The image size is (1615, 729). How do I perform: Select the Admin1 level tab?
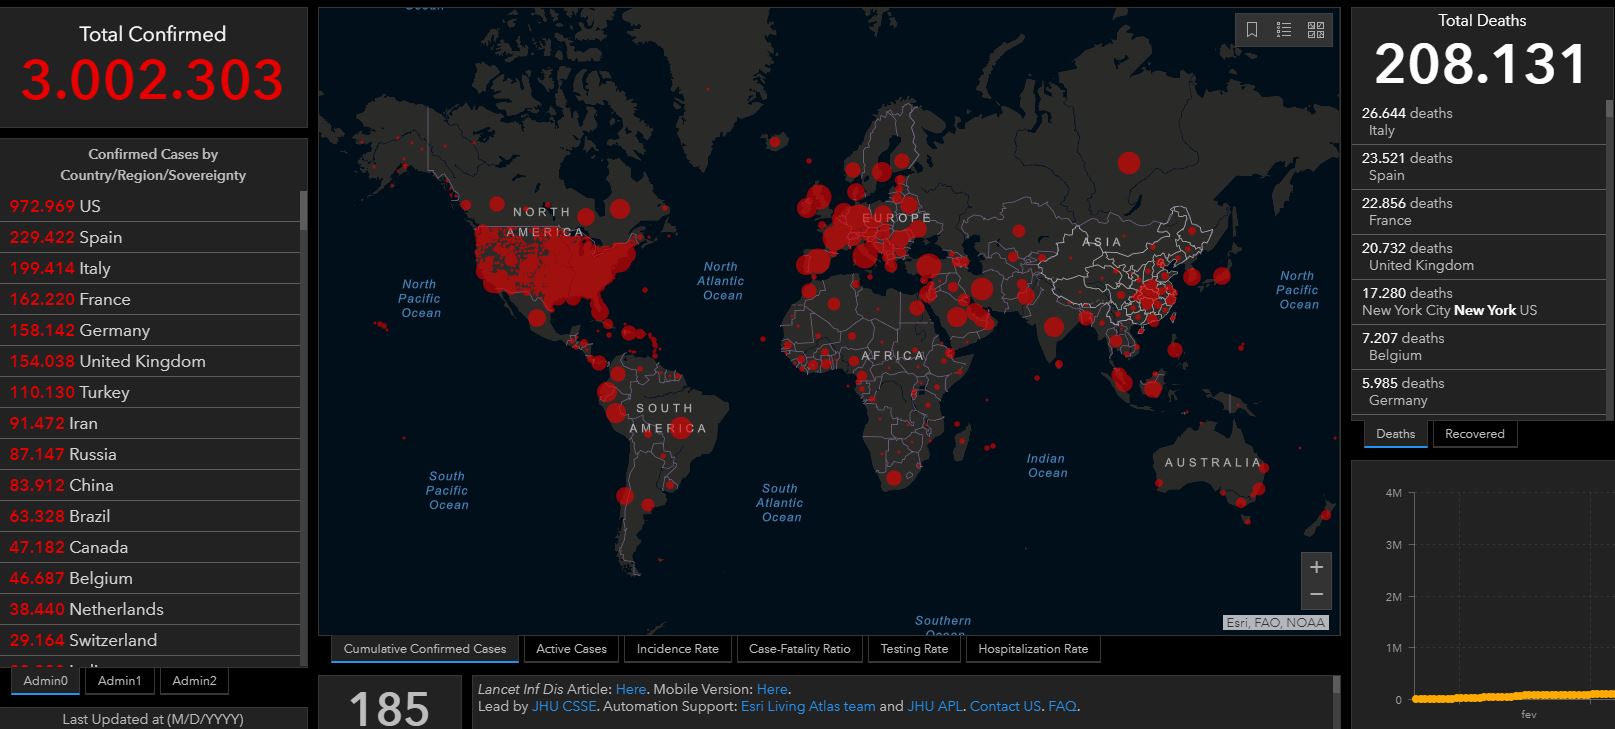tap(119, 681)
